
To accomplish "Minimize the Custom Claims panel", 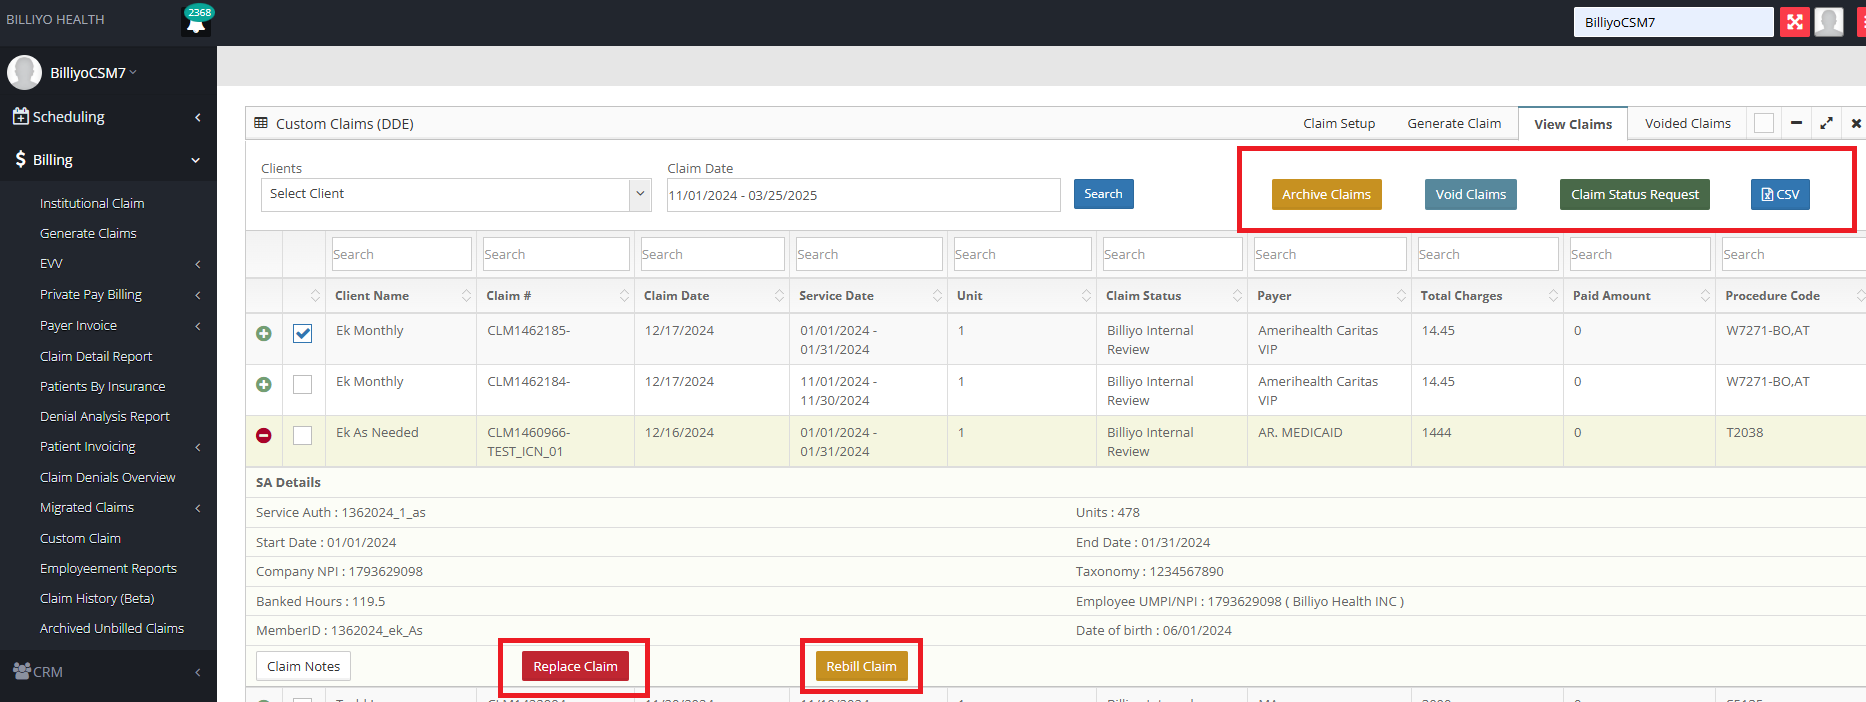I will click(x=1796, y=123).
